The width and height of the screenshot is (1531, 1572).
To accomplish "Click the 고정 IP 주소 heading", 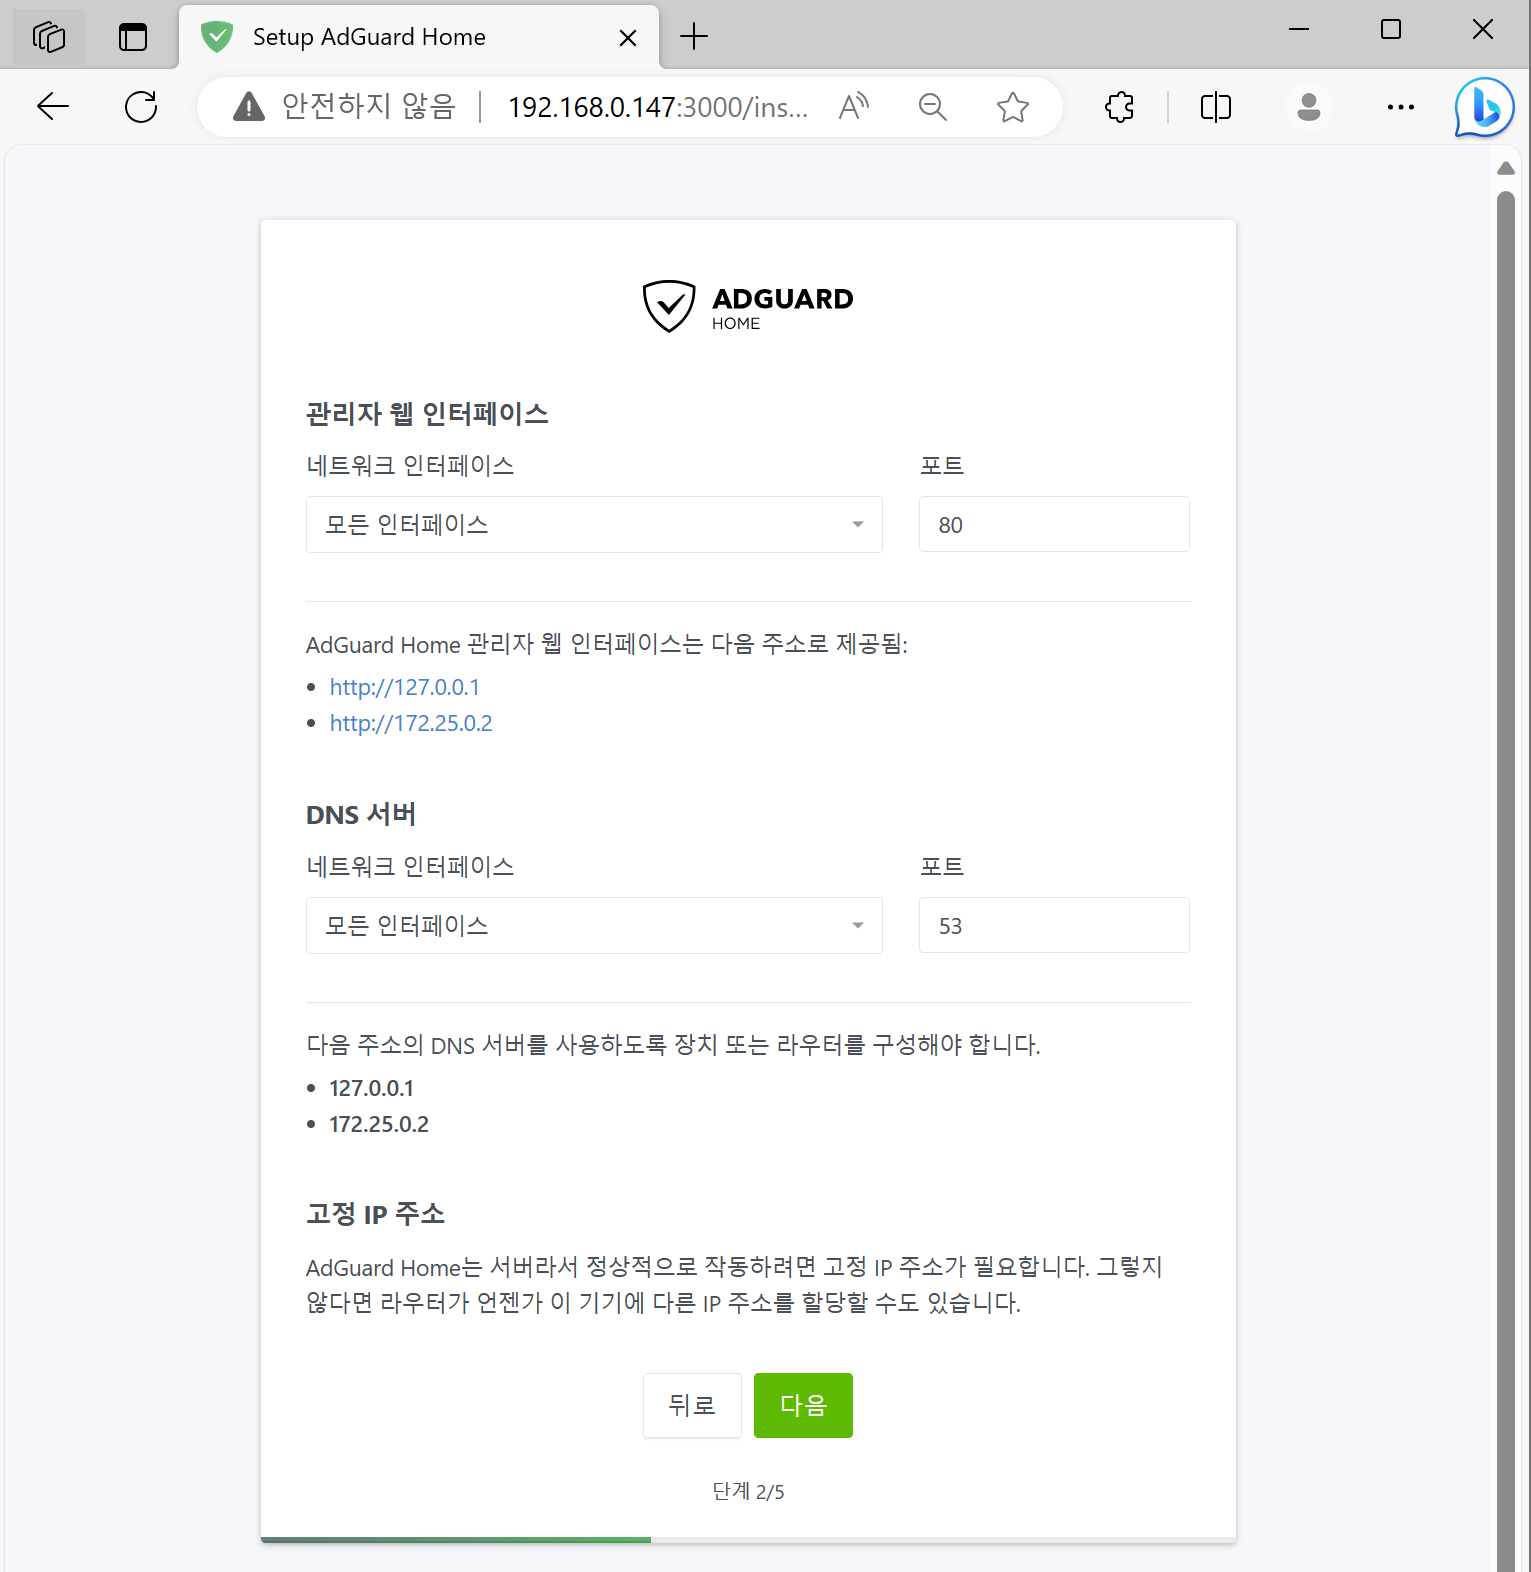I will [x=375, y=1214].
